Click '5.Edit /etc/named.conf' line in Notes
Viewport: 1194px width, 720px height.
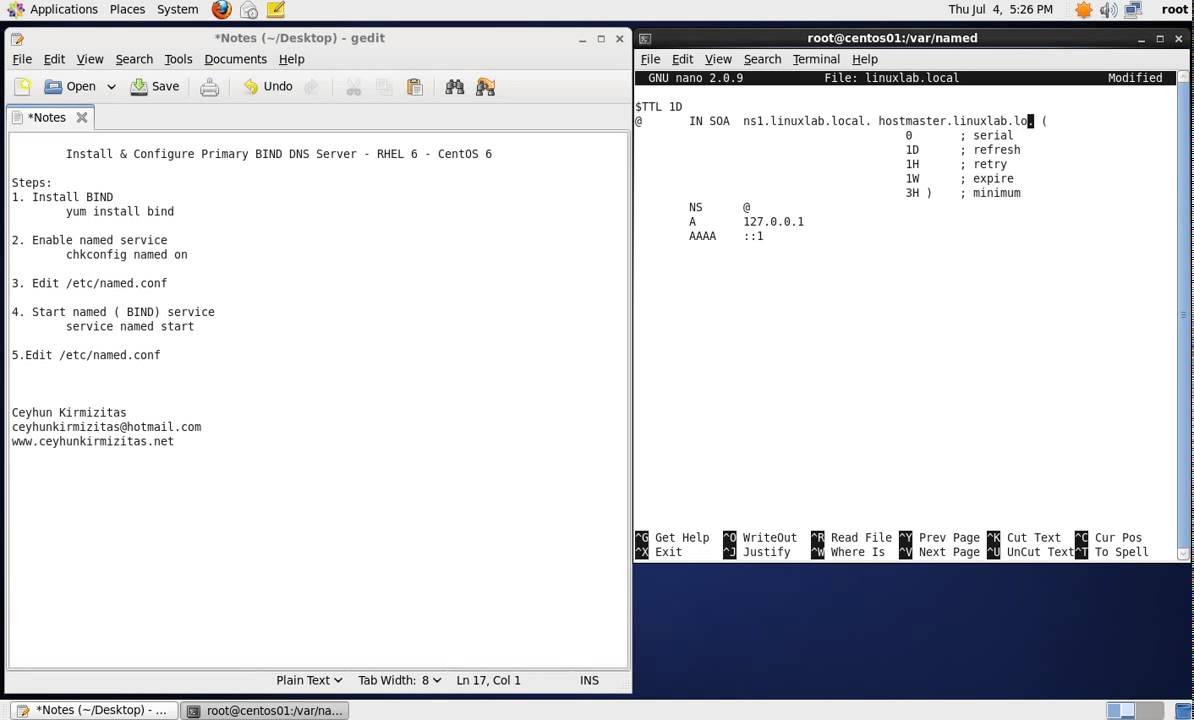pyautogui.click(x=86, y=355)
